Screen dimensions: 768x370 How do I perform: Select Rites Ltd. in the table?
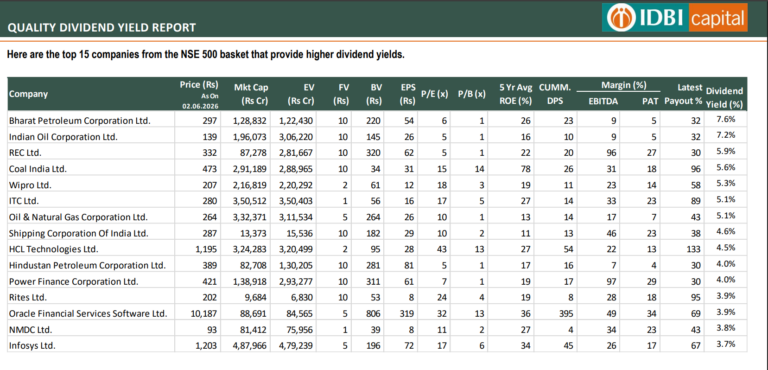click(28, 297)
